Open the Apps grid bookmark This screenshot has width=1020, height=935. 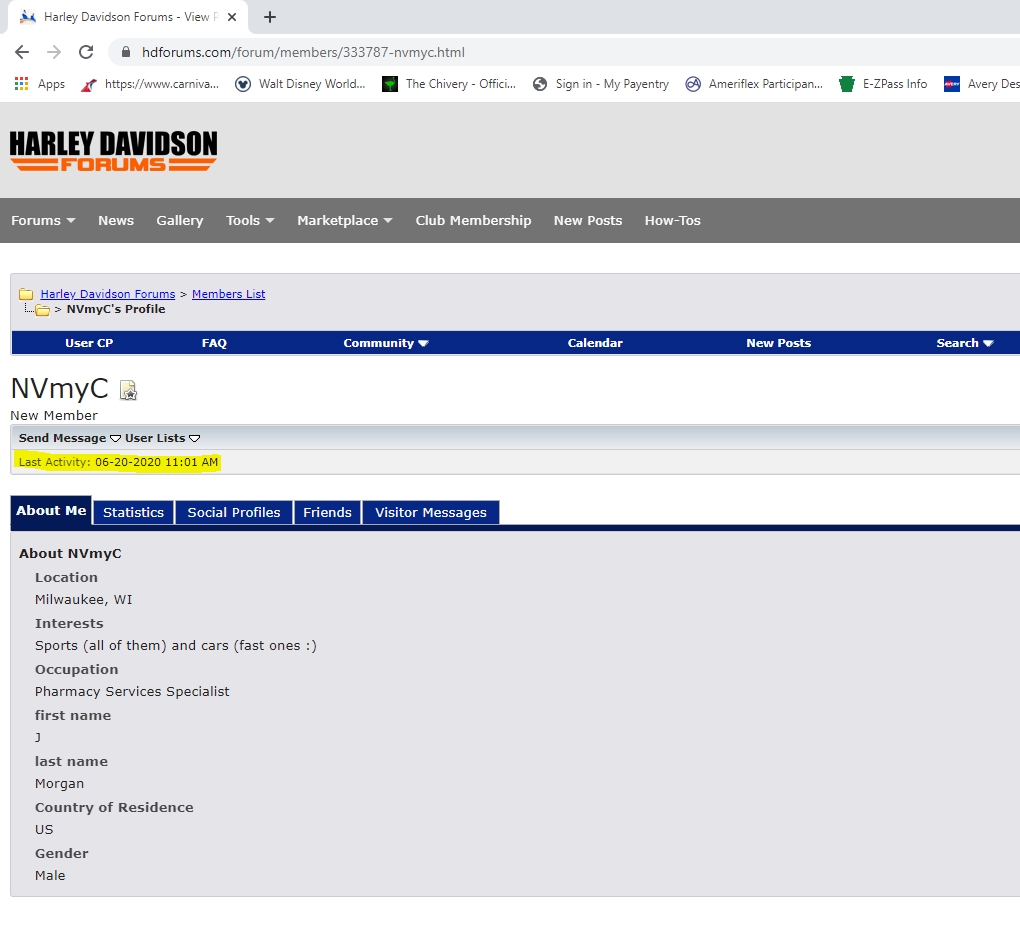(40, 84)
